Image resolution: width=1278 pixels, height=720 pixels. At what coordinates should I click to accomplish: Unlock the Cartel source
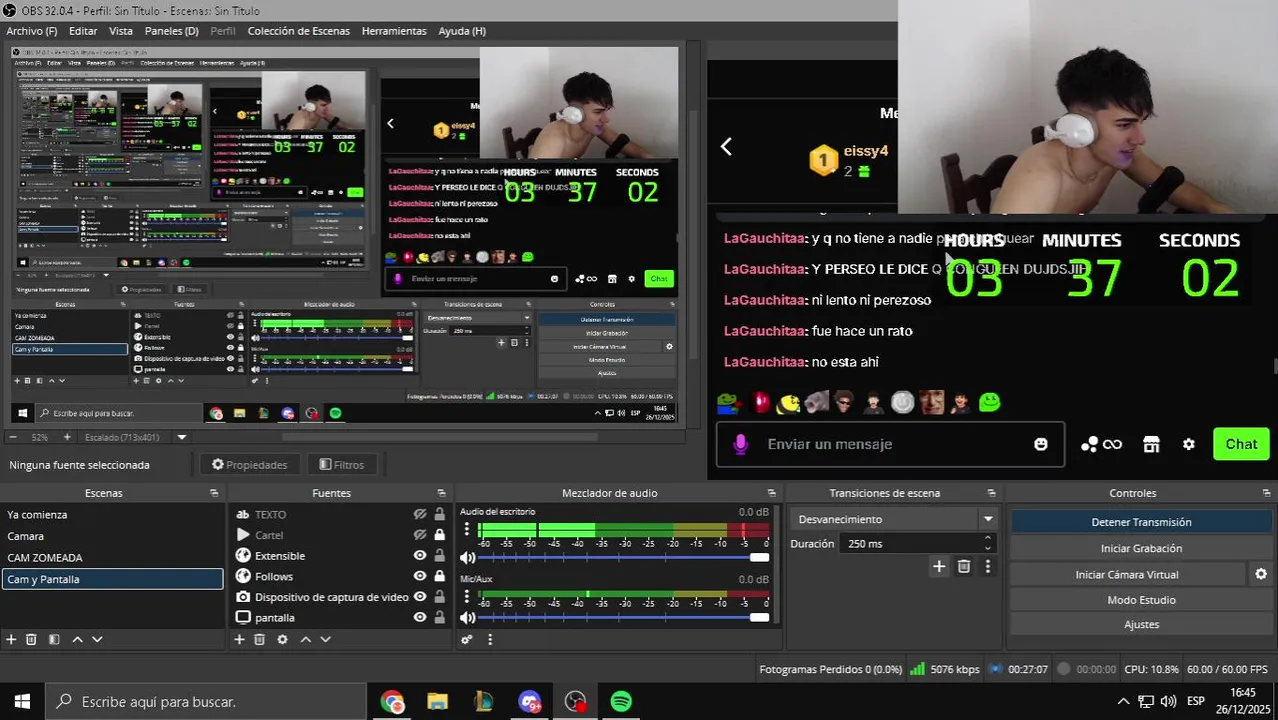(x=439, y=535)
